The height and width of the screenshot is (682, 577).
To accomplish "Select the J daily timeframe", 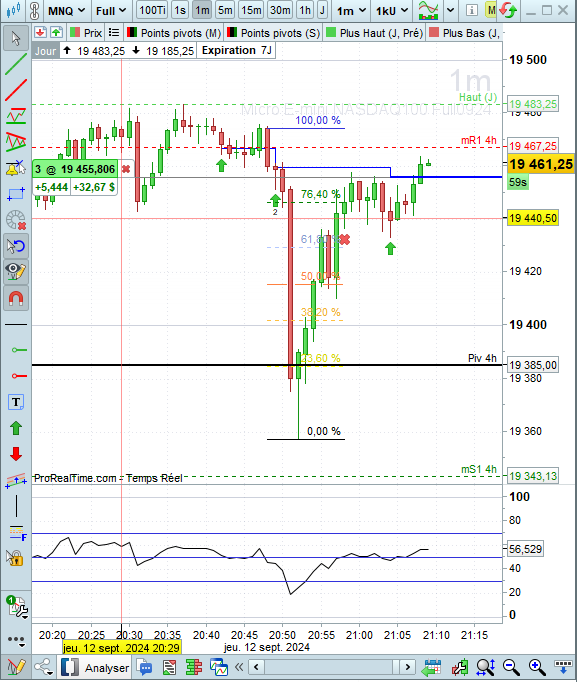I will [322, 10].
